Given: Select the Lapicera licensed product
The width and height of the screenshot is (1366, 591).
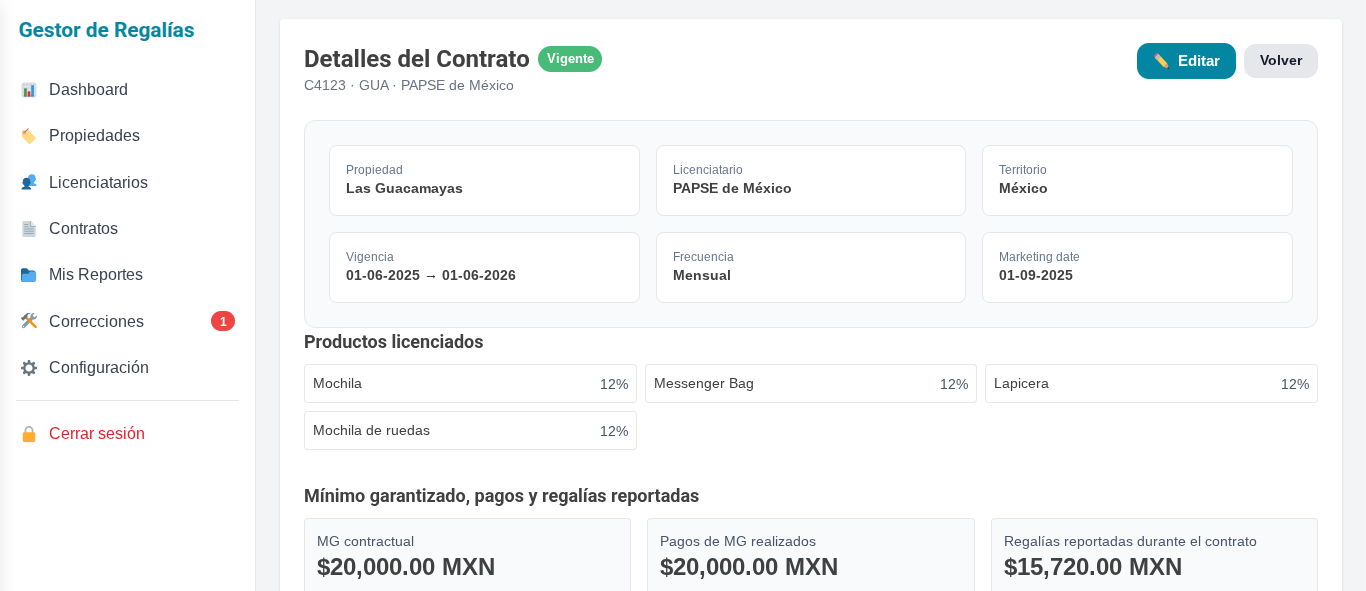Looking at the screenshot, I should [1151, 383].
